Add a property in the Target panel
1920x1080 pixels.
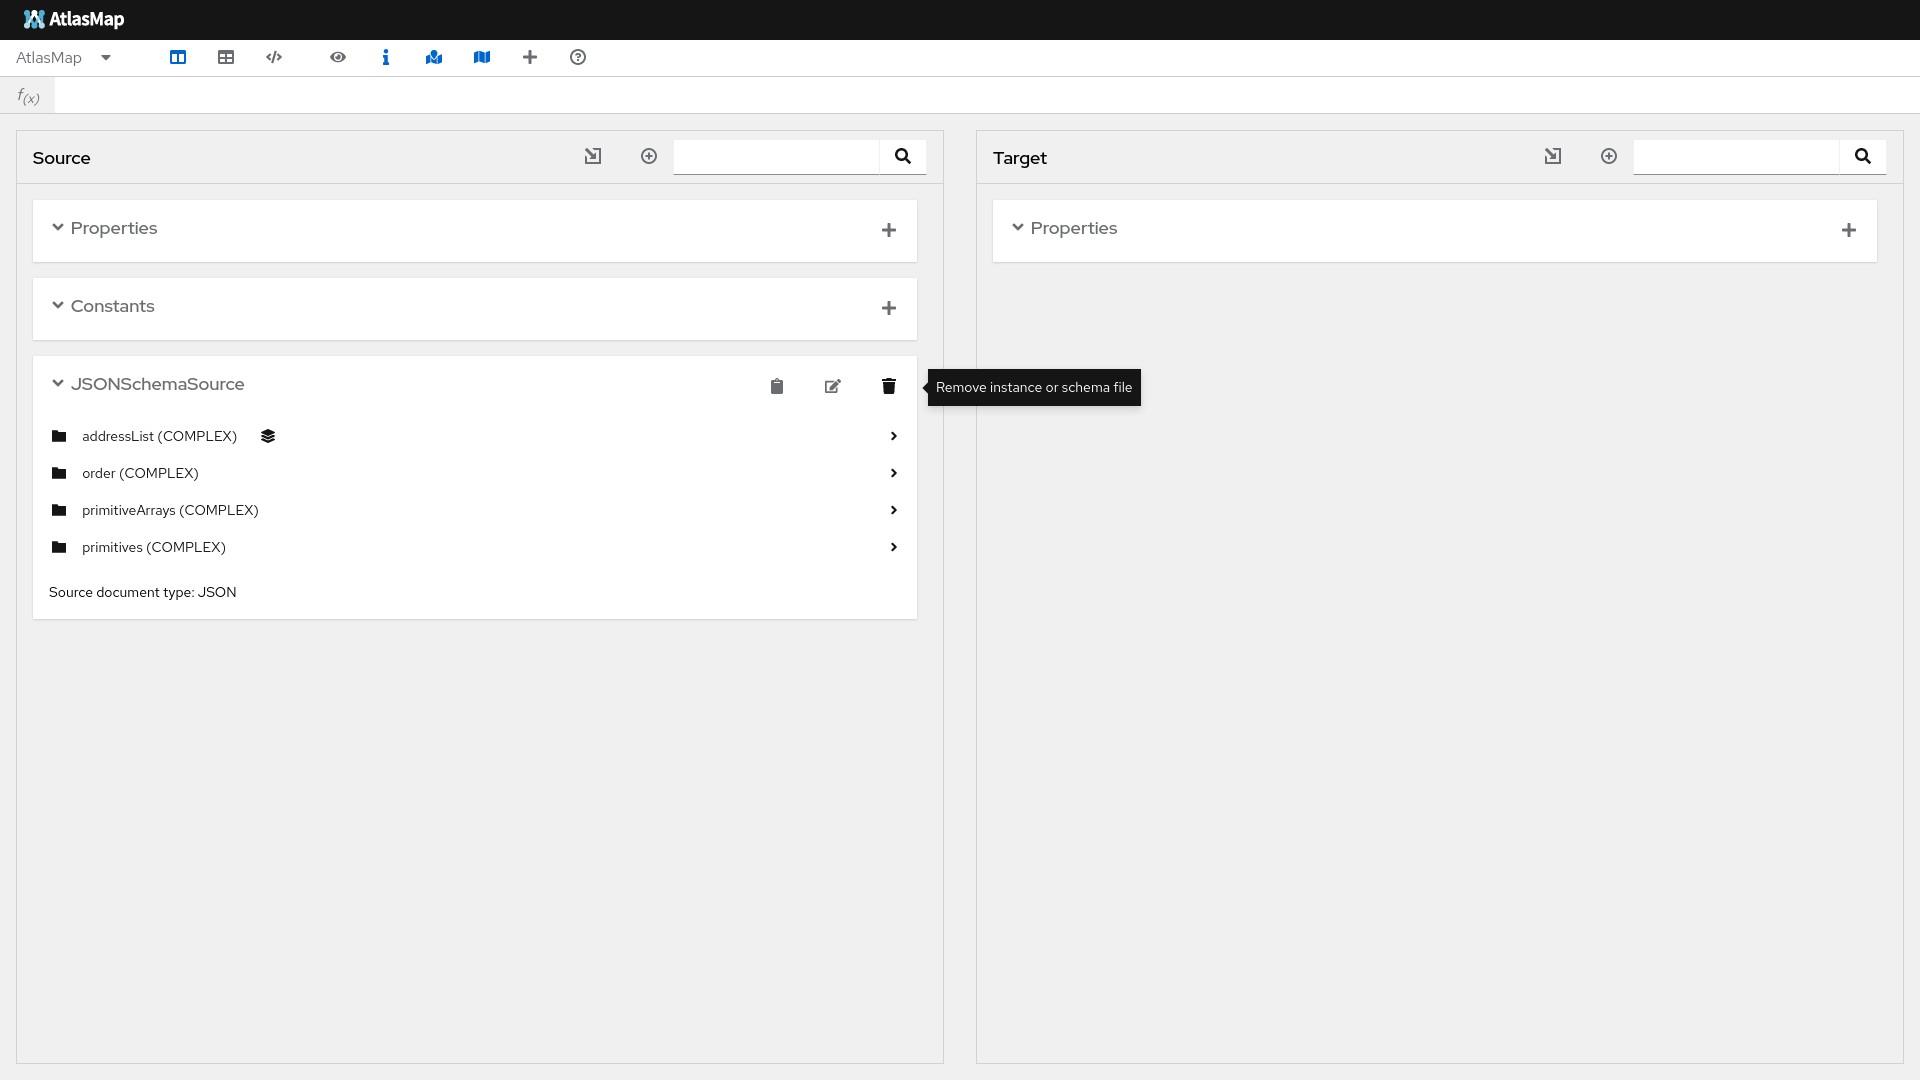1848,229
